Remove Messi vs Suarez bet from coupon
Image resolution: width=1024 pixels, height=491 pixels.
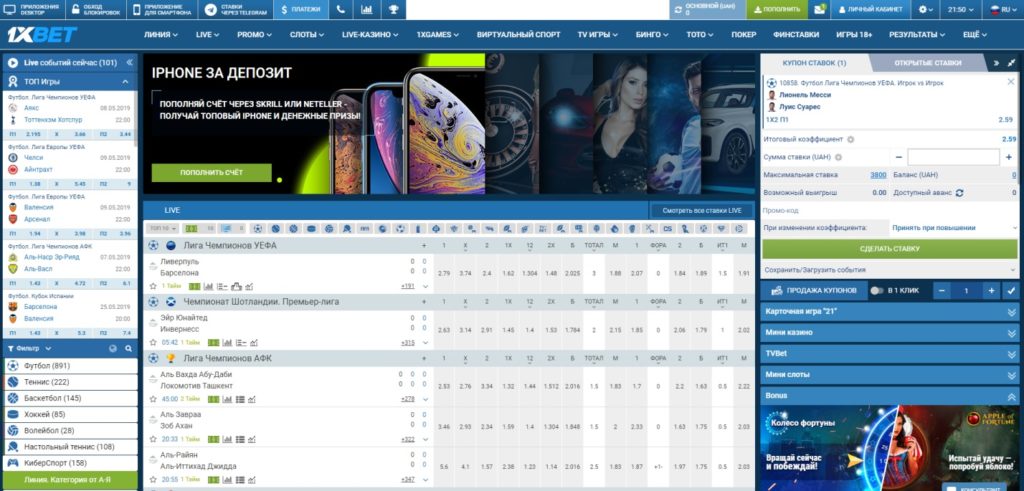click(1011, 82)
